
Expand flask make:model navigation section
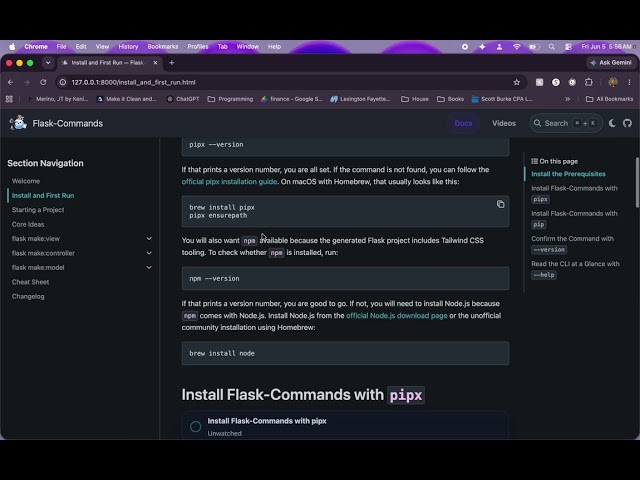(149, 267)
